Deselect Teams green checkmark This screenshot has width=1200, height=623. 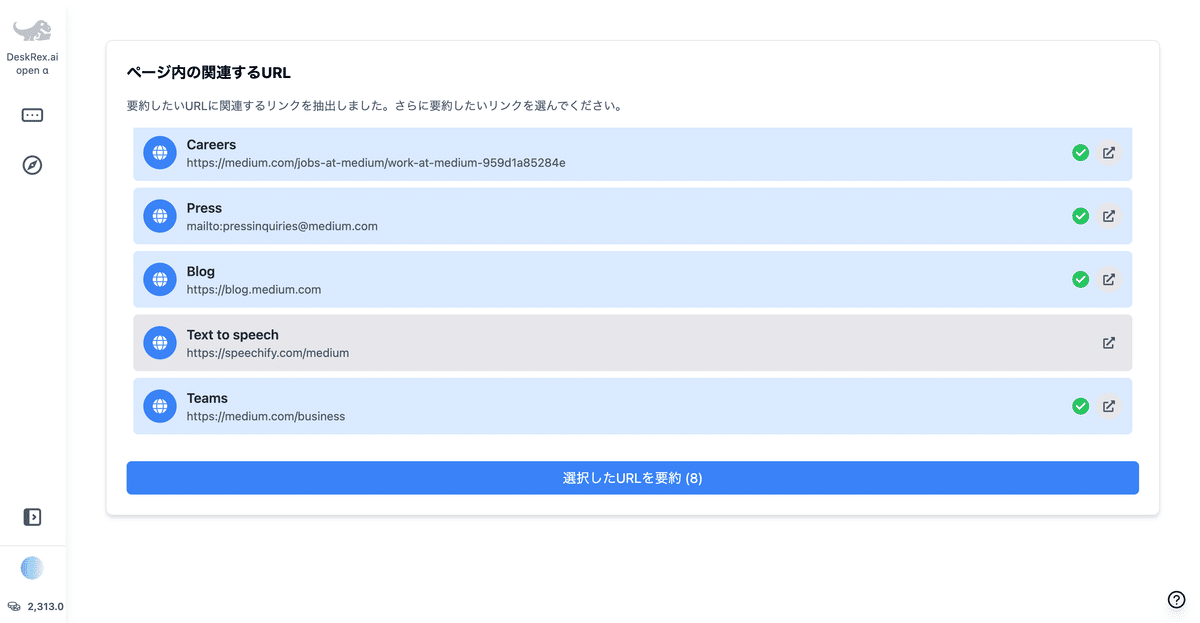coord(1080,406)
